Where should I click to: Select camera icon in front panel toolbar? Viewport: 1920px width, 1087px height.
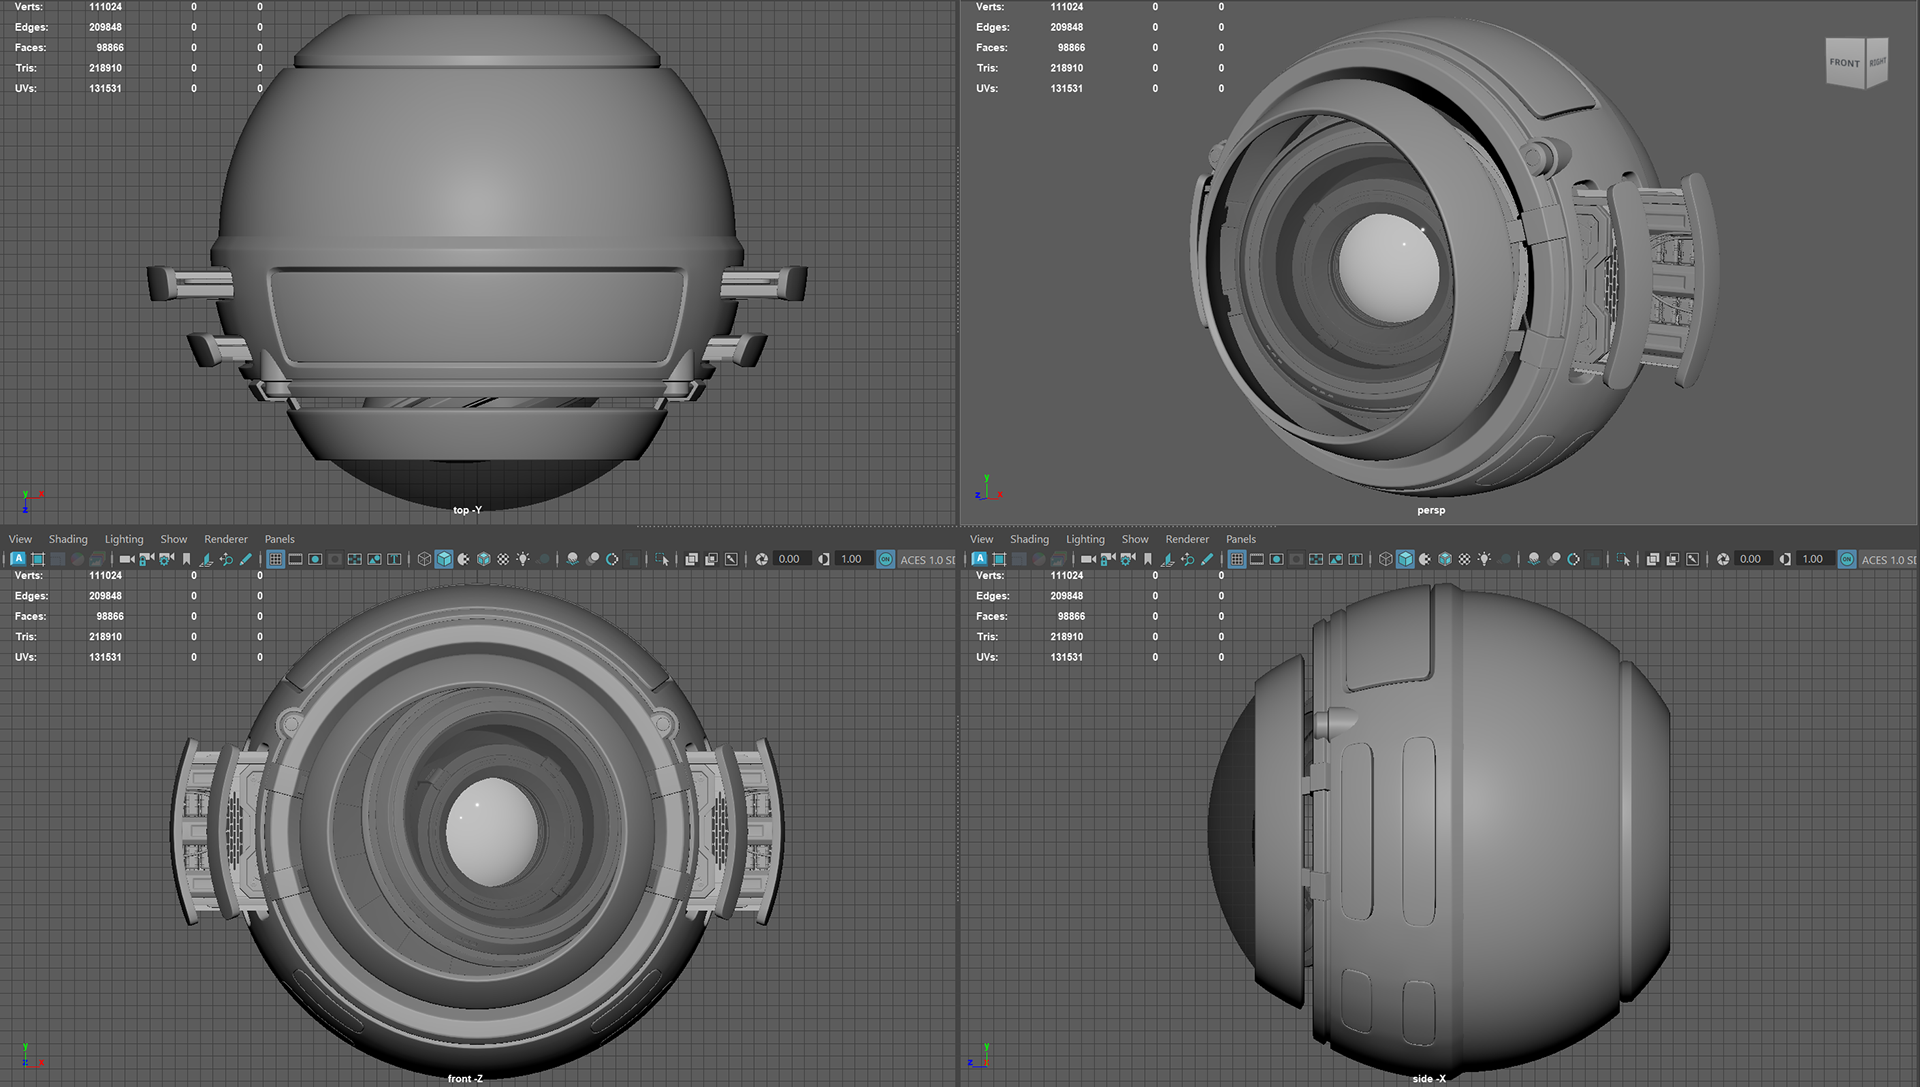[x=126, y=559]
